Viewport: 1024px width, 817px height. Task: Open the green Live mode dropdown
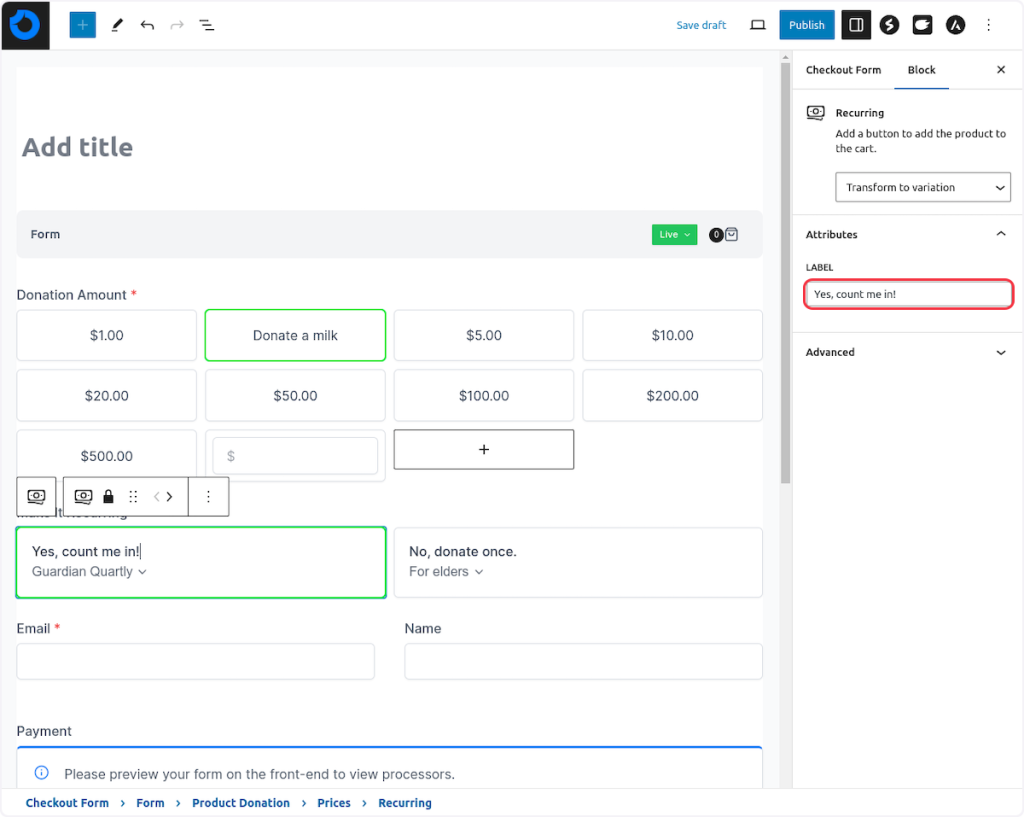674,234
